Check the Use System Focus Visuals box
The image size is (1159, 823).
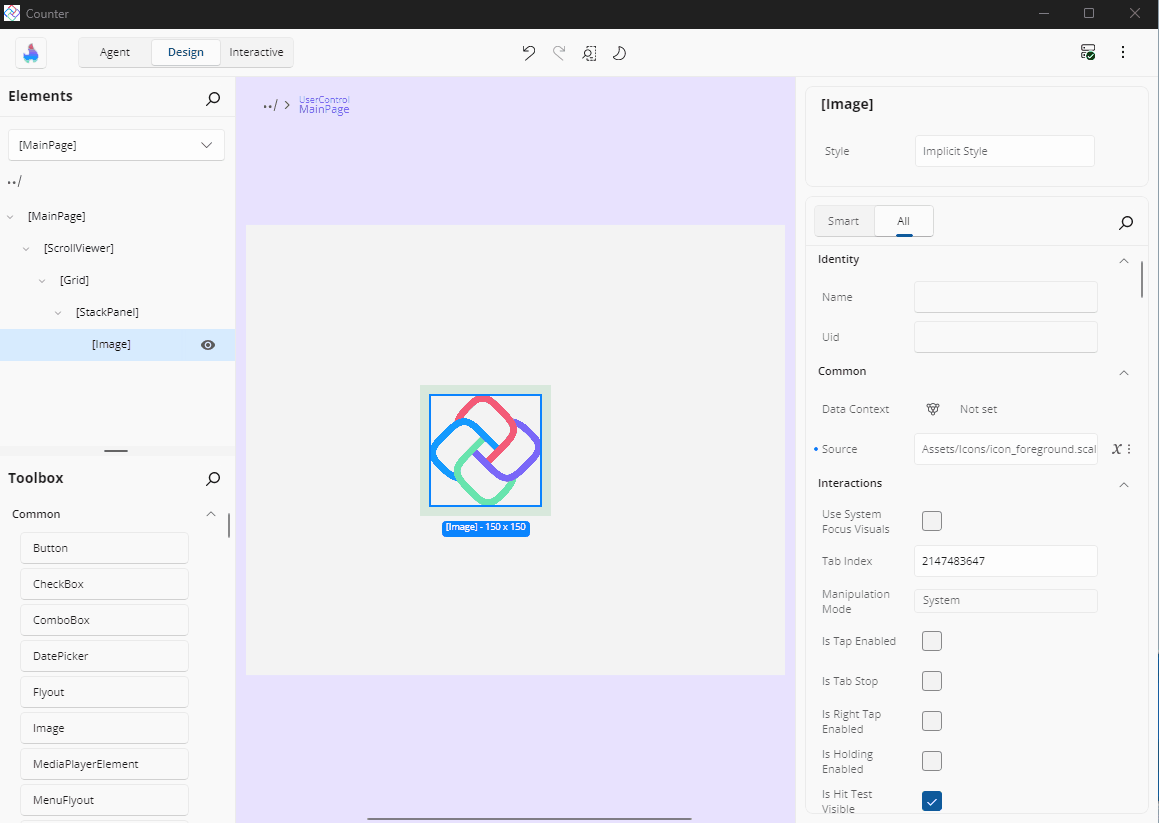932,521
